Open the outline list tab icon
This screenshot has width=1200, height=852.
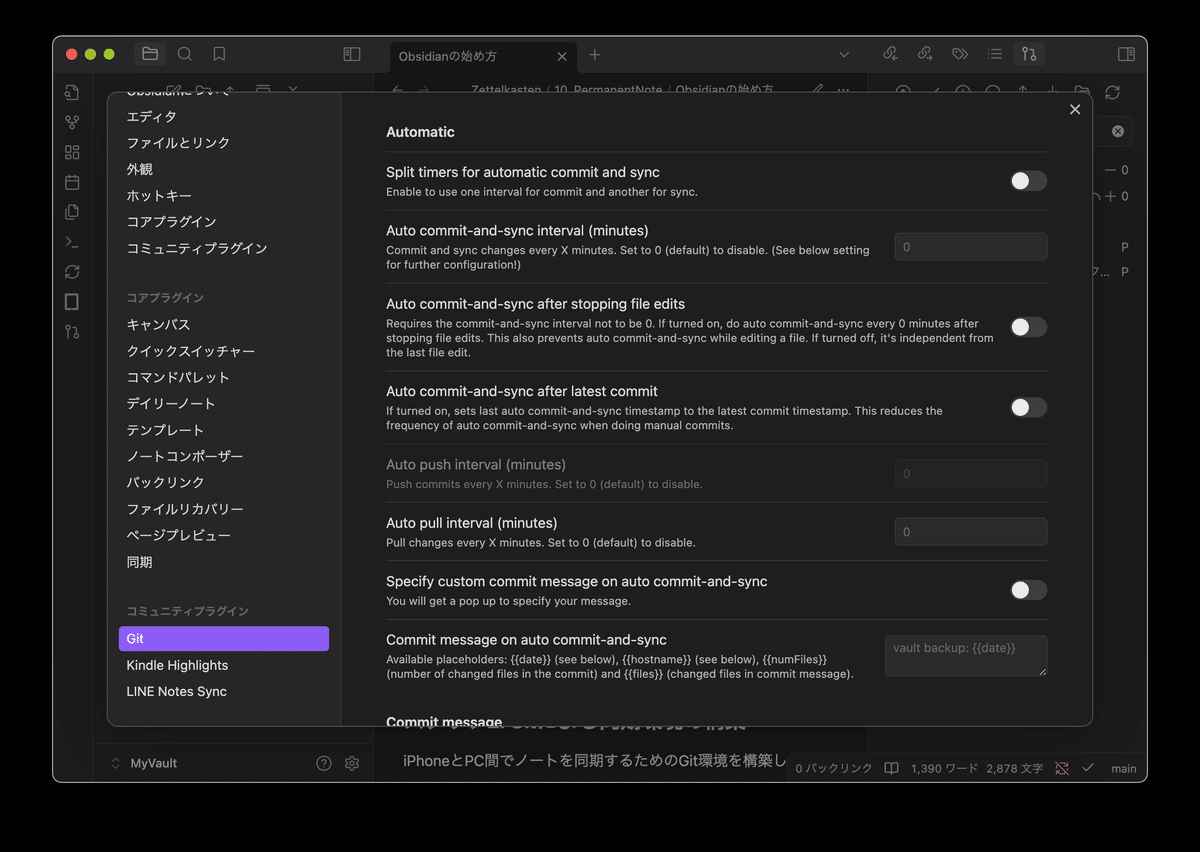coord(994,54)
